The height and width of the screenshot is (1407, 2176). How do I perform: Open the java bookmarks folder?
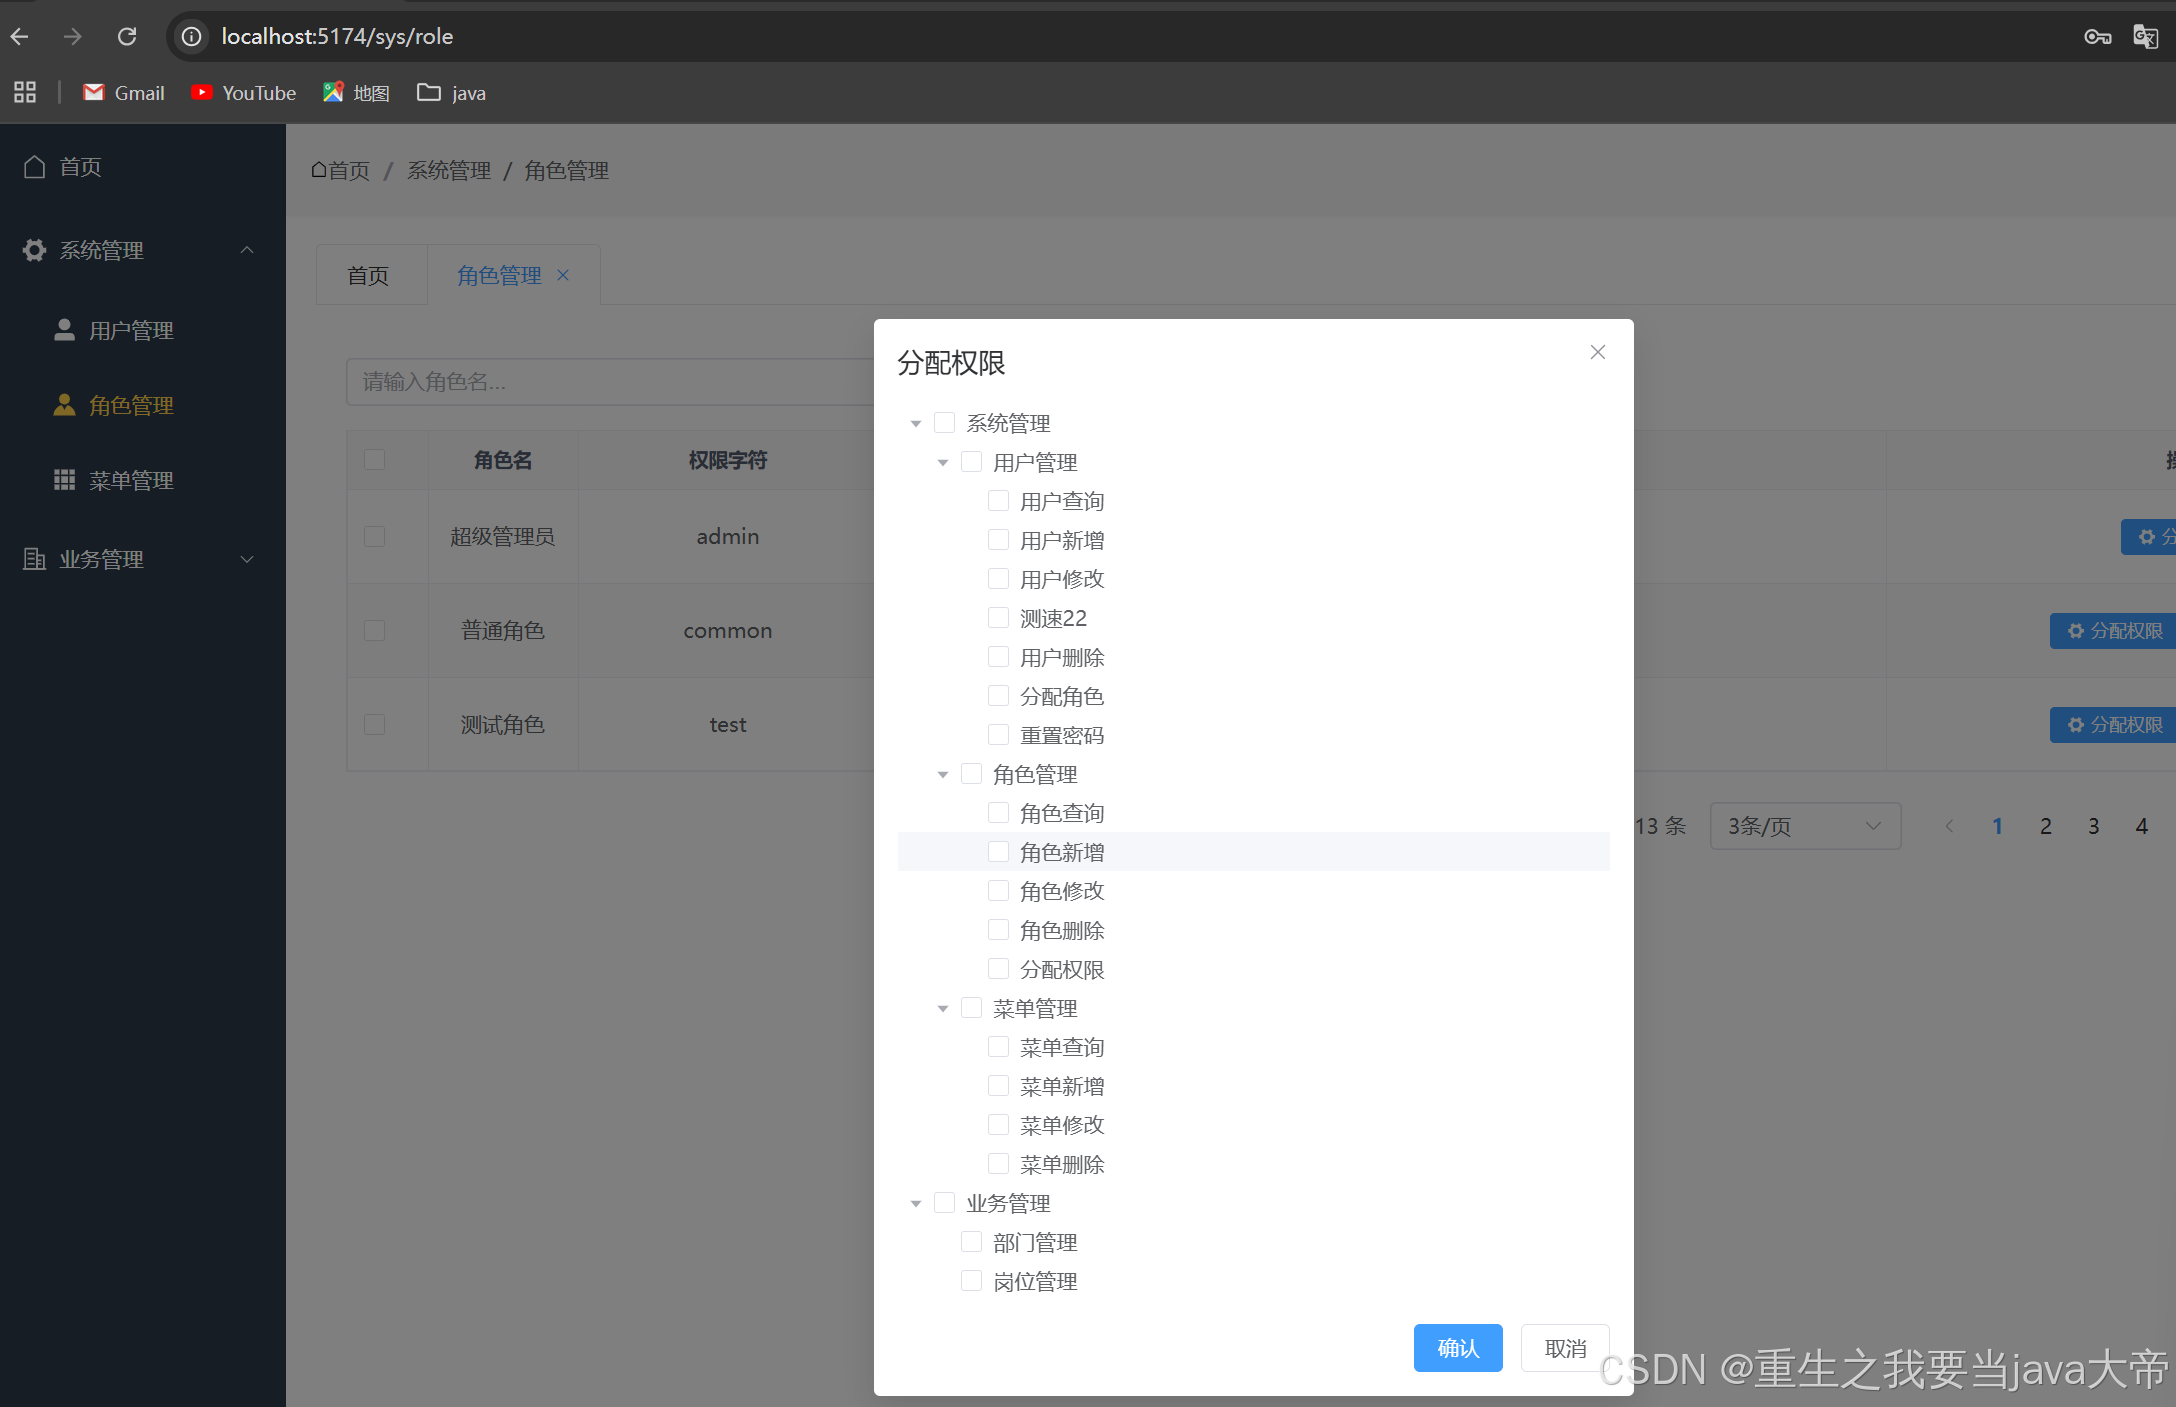pyautogui.click(x=451, y=93)
